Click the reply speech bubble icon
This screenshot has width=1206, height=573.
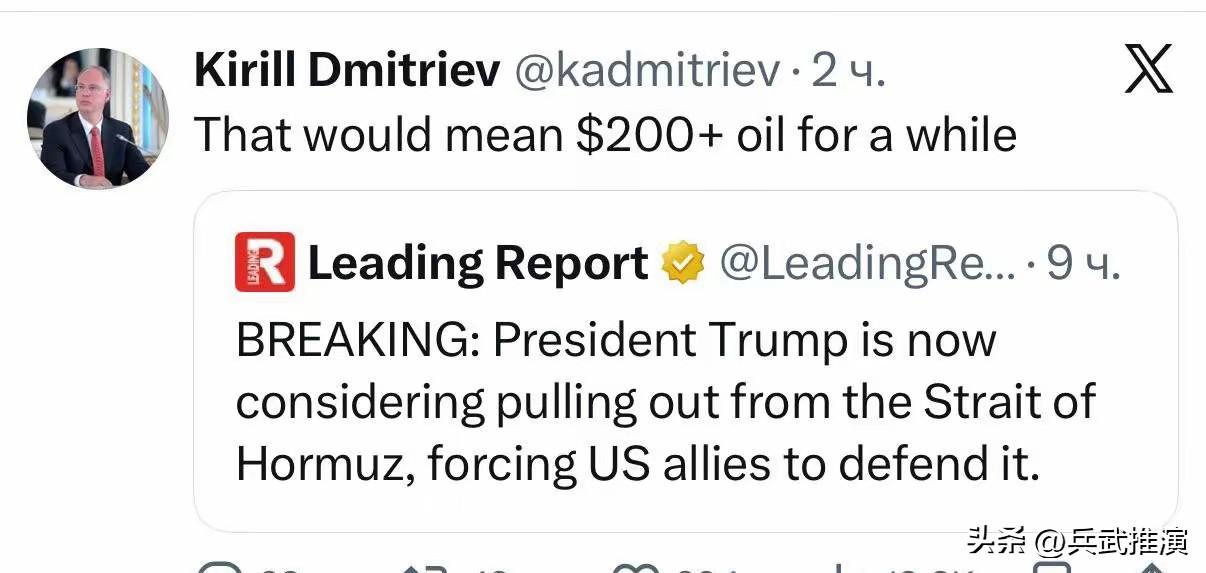click(x=219, y=568)
